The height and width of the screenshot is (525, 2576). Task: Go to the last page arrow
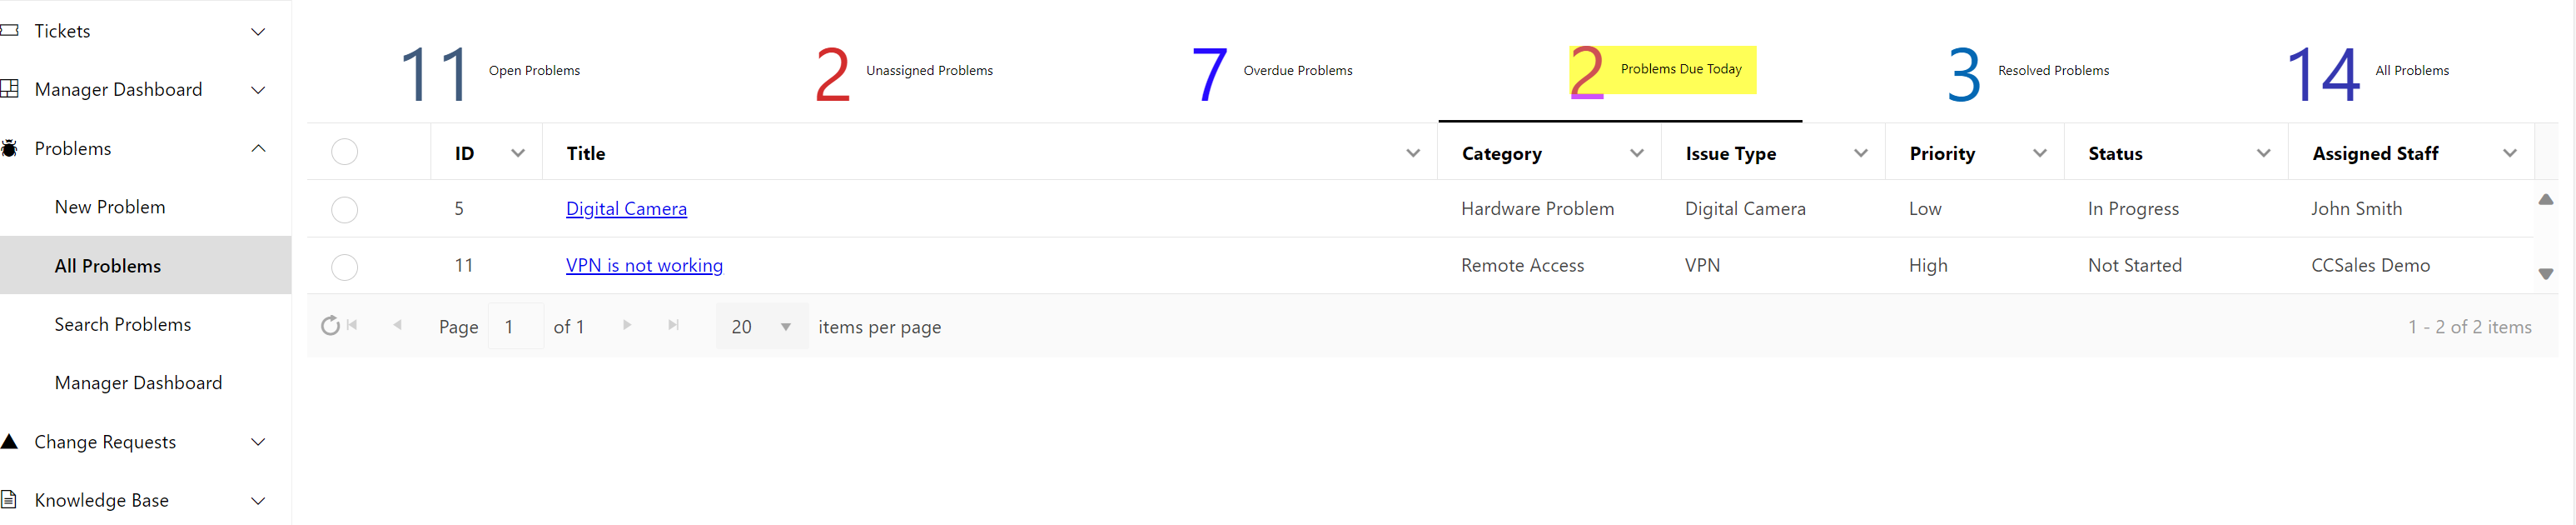tap(674, 325)
